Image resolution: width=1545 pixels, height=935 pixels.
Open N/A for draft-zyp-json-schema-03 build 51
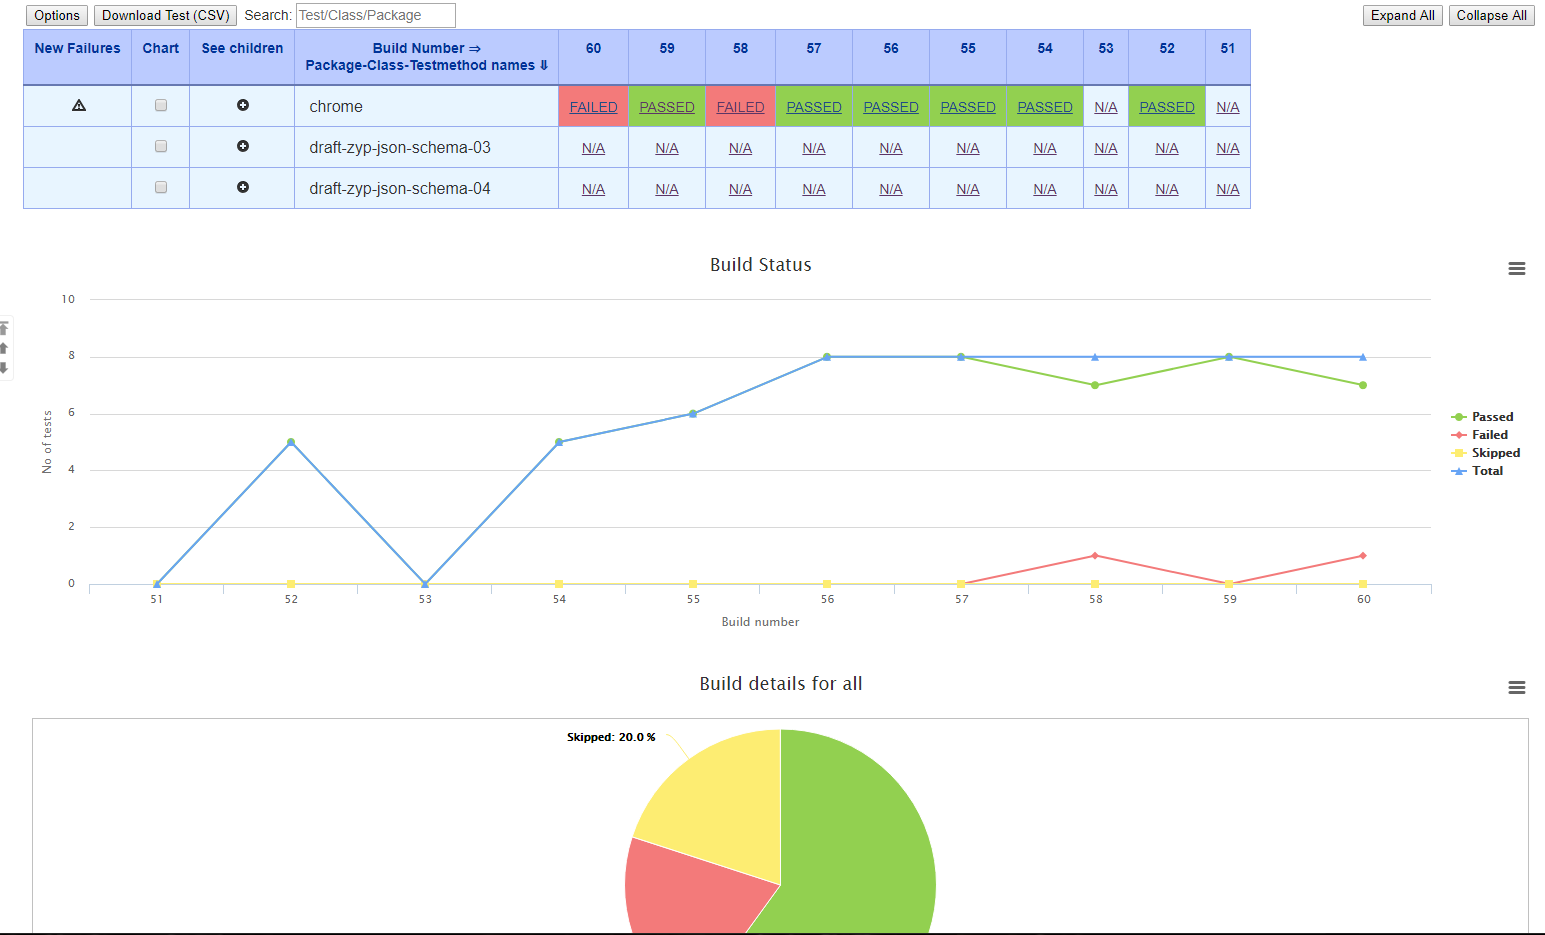[x=1228, y=148]
